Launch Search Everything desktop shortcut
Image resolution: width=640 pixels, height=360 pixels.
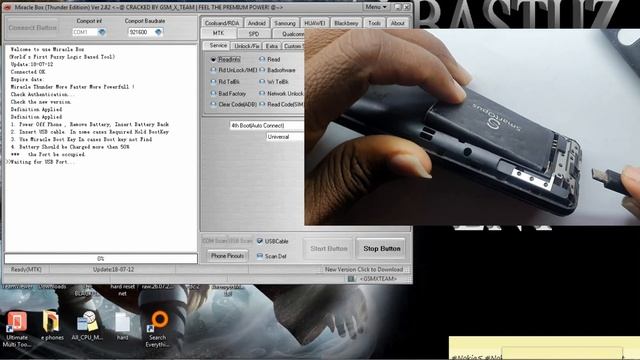(x=158, y=329)
